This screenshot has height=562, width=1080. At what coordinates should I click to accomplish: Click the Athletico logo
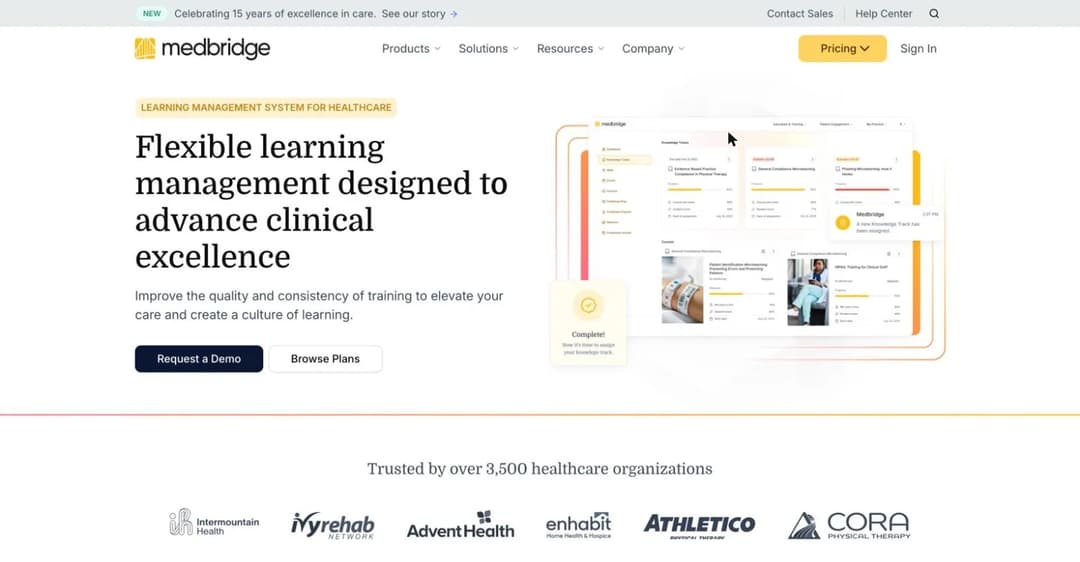(699, 525)
